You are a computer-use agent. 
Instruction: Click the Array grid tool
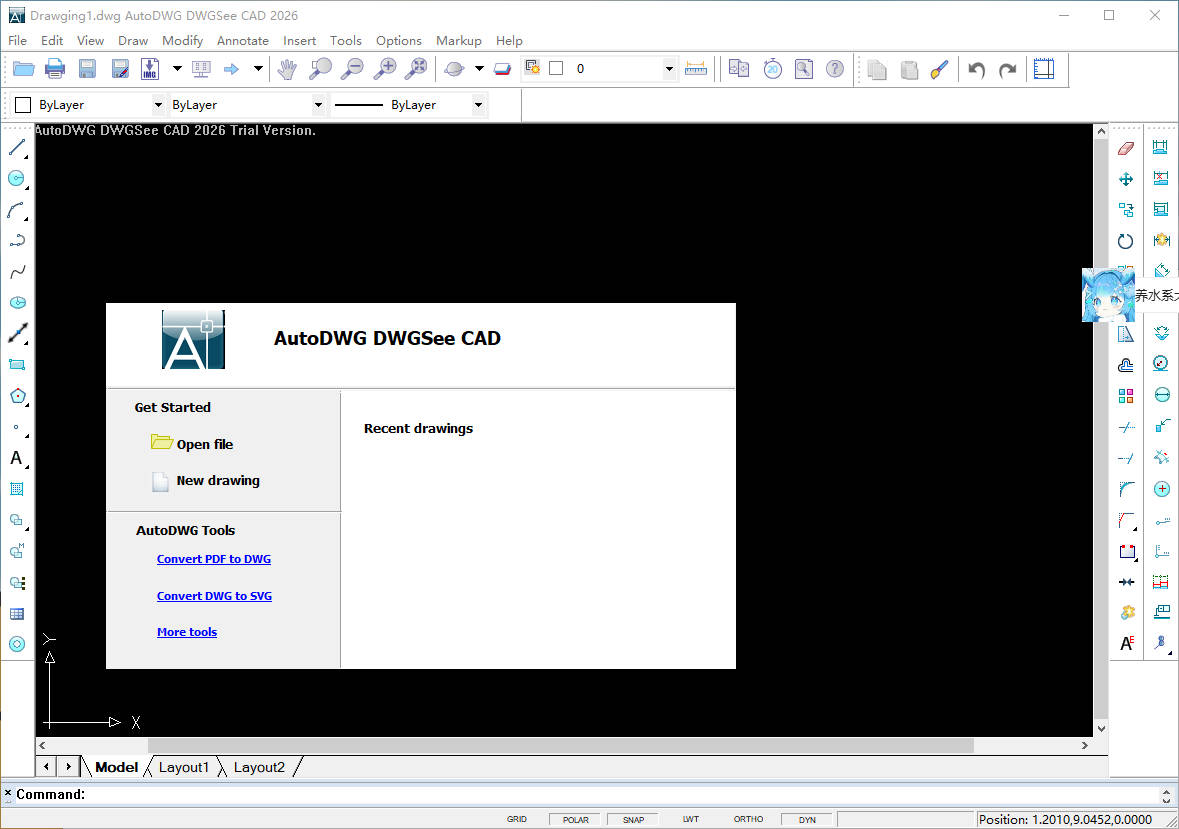1126,396
